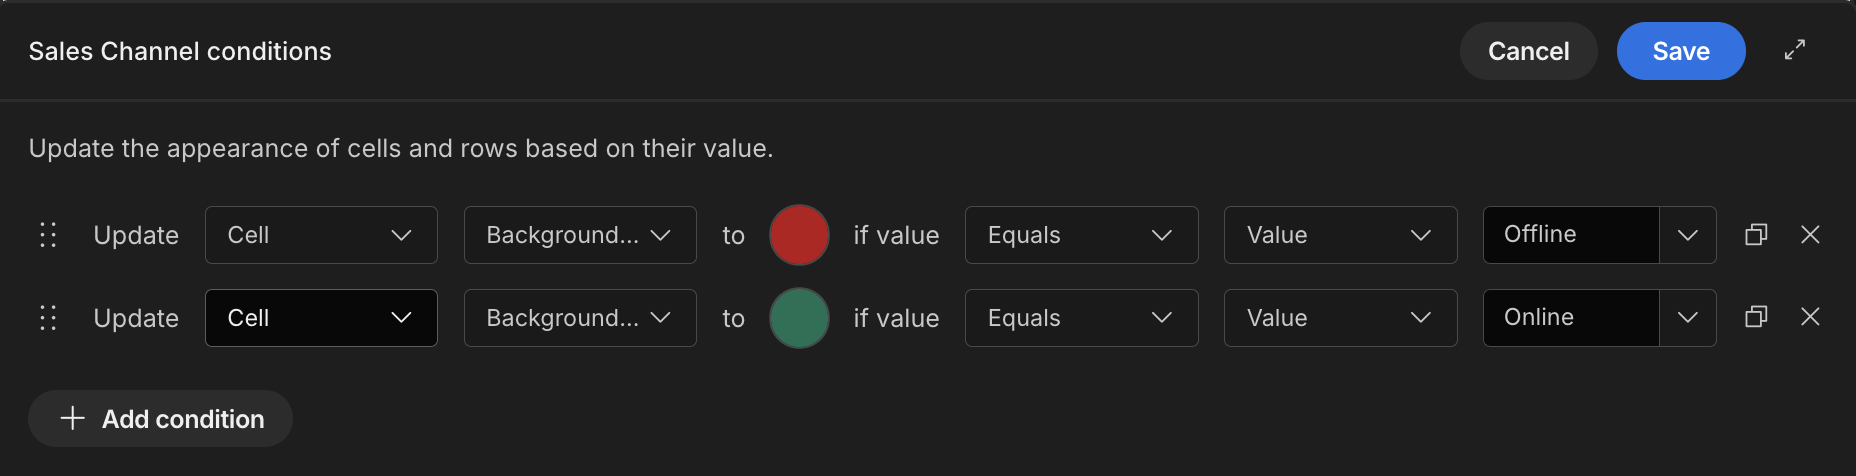
Task: Open the Cell dropdown in the first condition
Action: pyautogui.click(x=321, y=235)
